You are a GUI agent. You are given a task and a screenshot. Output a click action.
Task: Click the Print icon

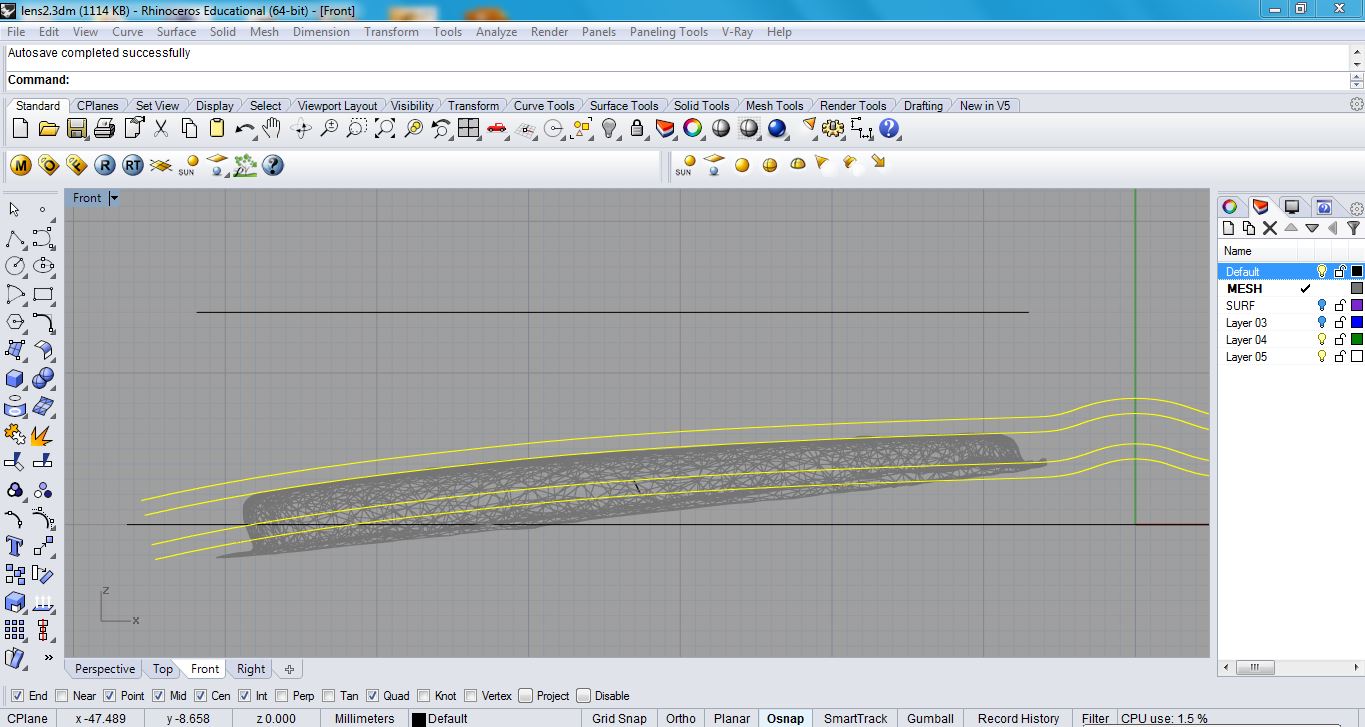point(105,128)
